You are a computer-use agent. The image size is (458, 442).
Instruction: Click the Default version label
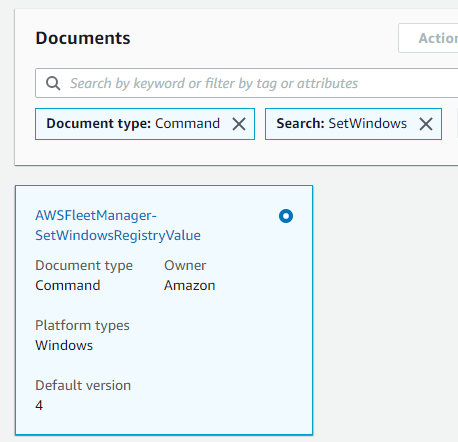click(83, 385)
